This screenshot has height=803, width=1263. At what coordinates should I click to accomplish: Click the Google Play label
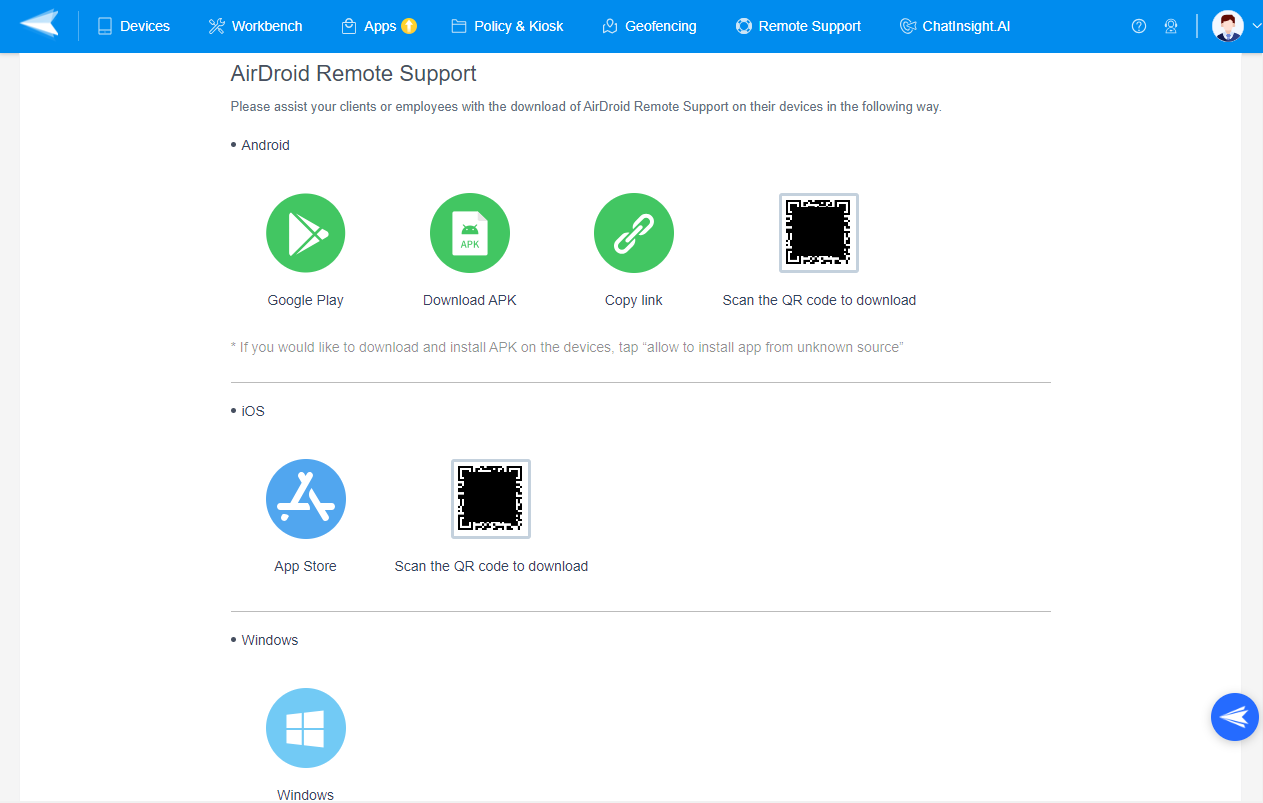pyautogui.click(x=306, y=300)
